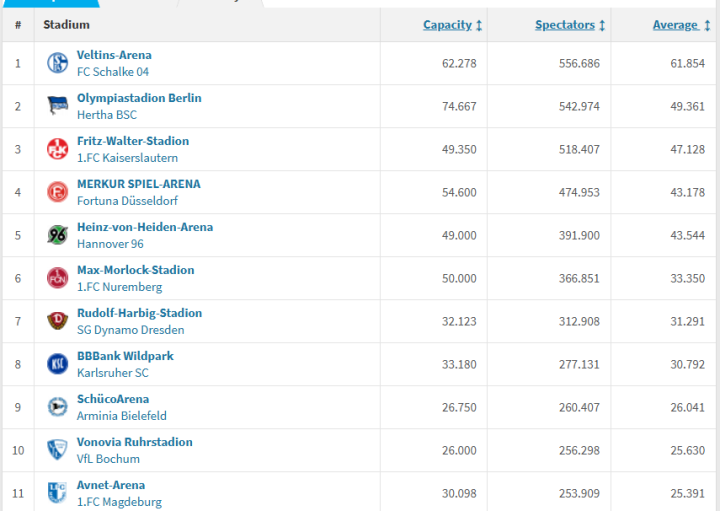This screenshot has height=511, width=720.
Task: Click the Fortuna Düsseldorf club crest
Action: click(x=57, y=192)
